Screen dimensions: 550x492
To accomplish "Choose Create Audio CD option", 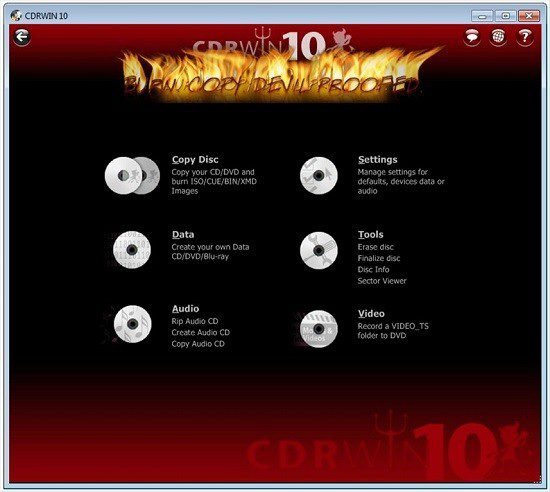I will click(x=201, y=332).
